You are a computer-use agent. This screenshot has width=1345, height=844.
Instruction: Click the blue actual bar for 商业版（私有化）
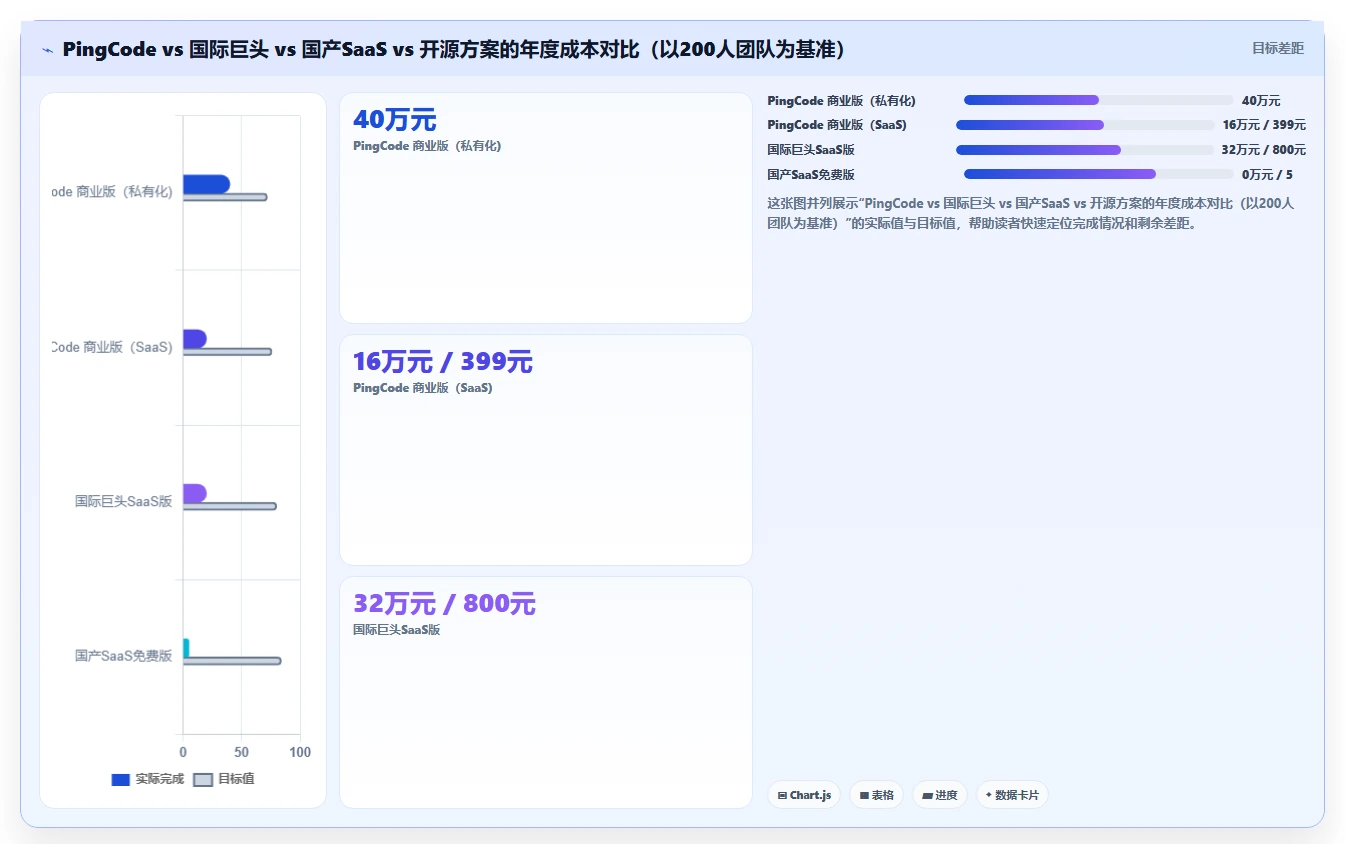pos(206,184)
